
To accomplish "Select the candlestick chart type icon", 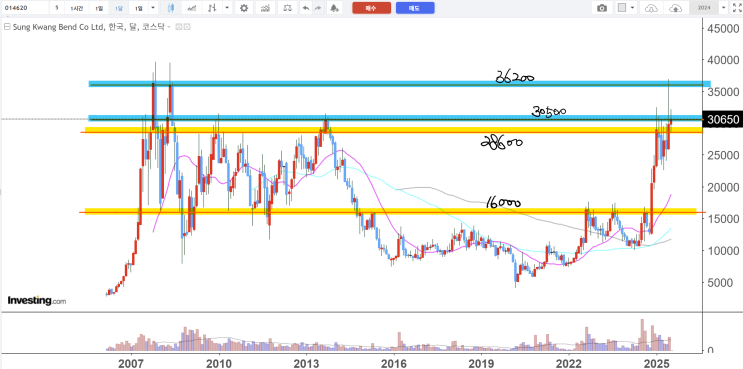I will tap(171, 8).
